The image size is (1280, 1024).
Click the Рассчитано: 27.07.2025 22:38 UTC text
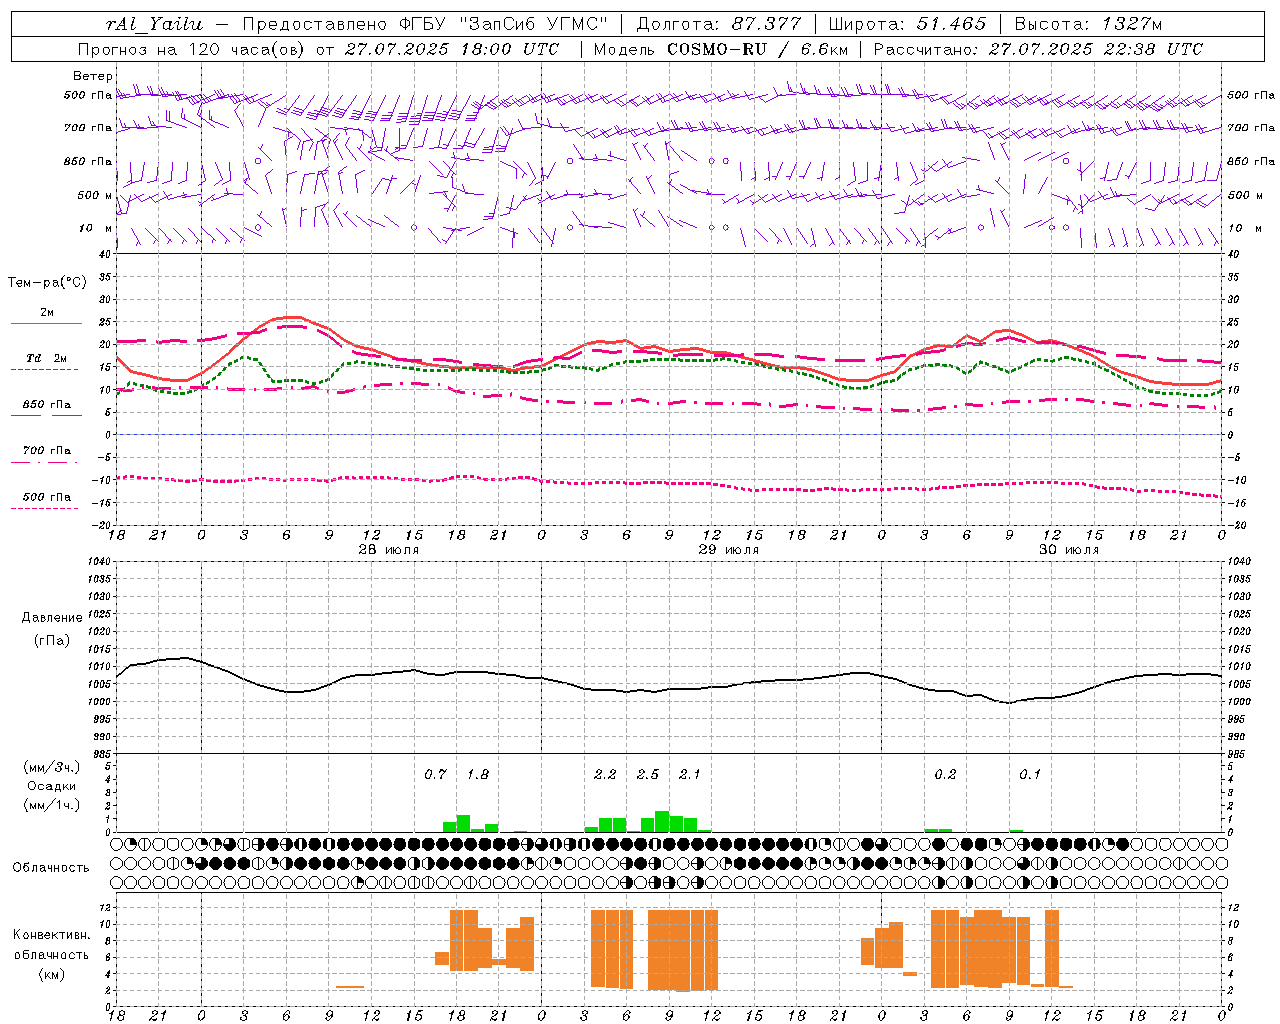point(1038,49)
